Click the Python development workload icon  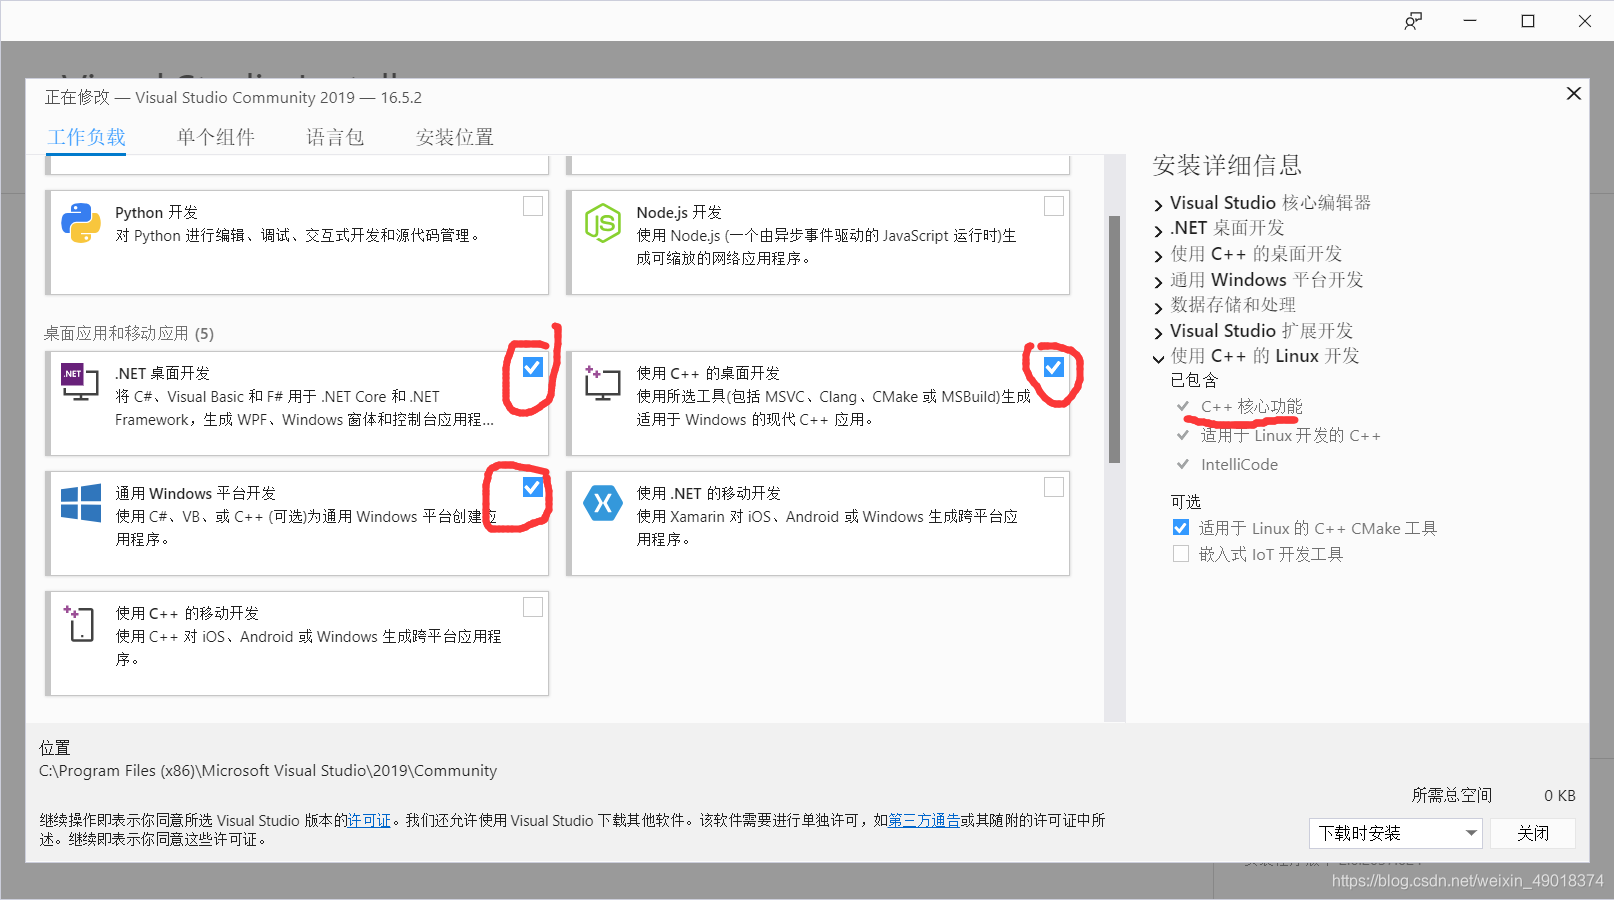[81, 223]
